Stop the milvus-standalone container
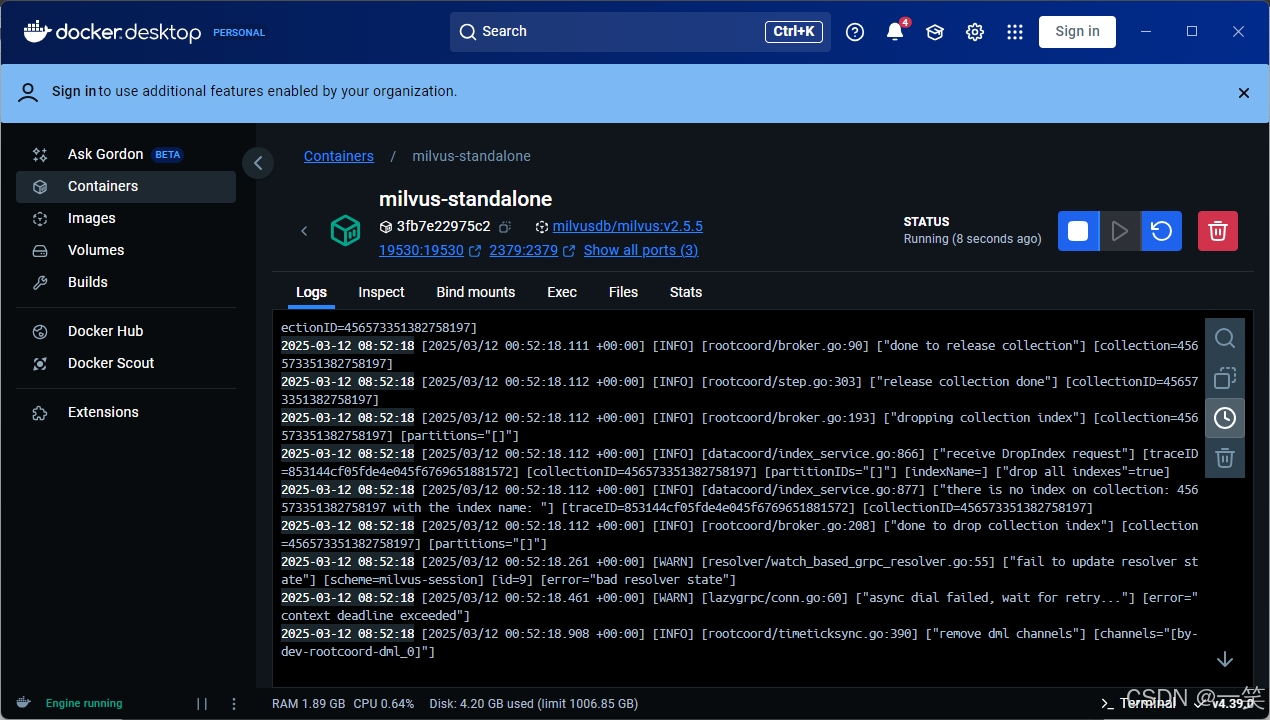Image resolution: width=1270 pixels, height=720 pixels. coord(1078,231)
